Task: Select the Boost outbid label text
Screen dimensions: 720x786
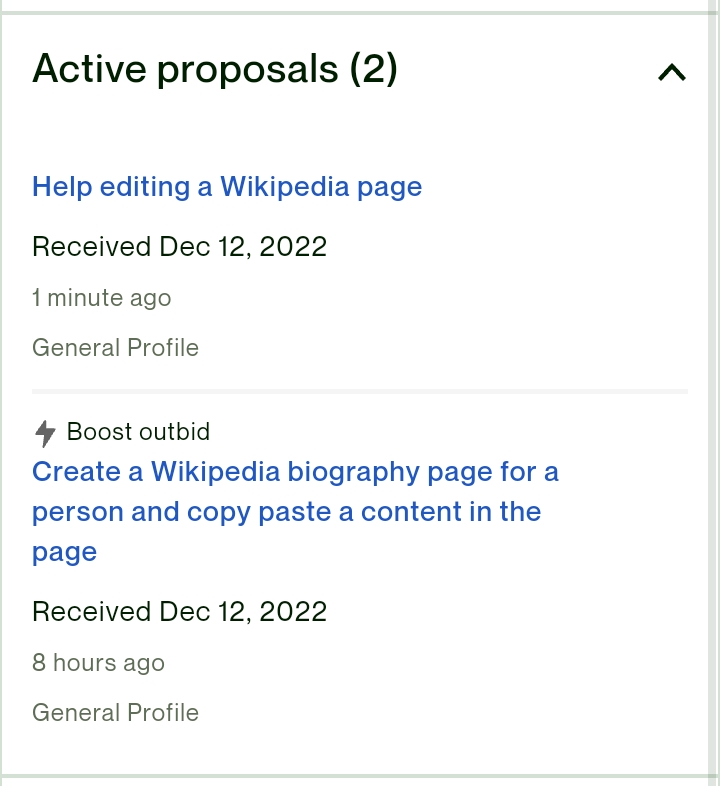Action: (x=138, y=432)
